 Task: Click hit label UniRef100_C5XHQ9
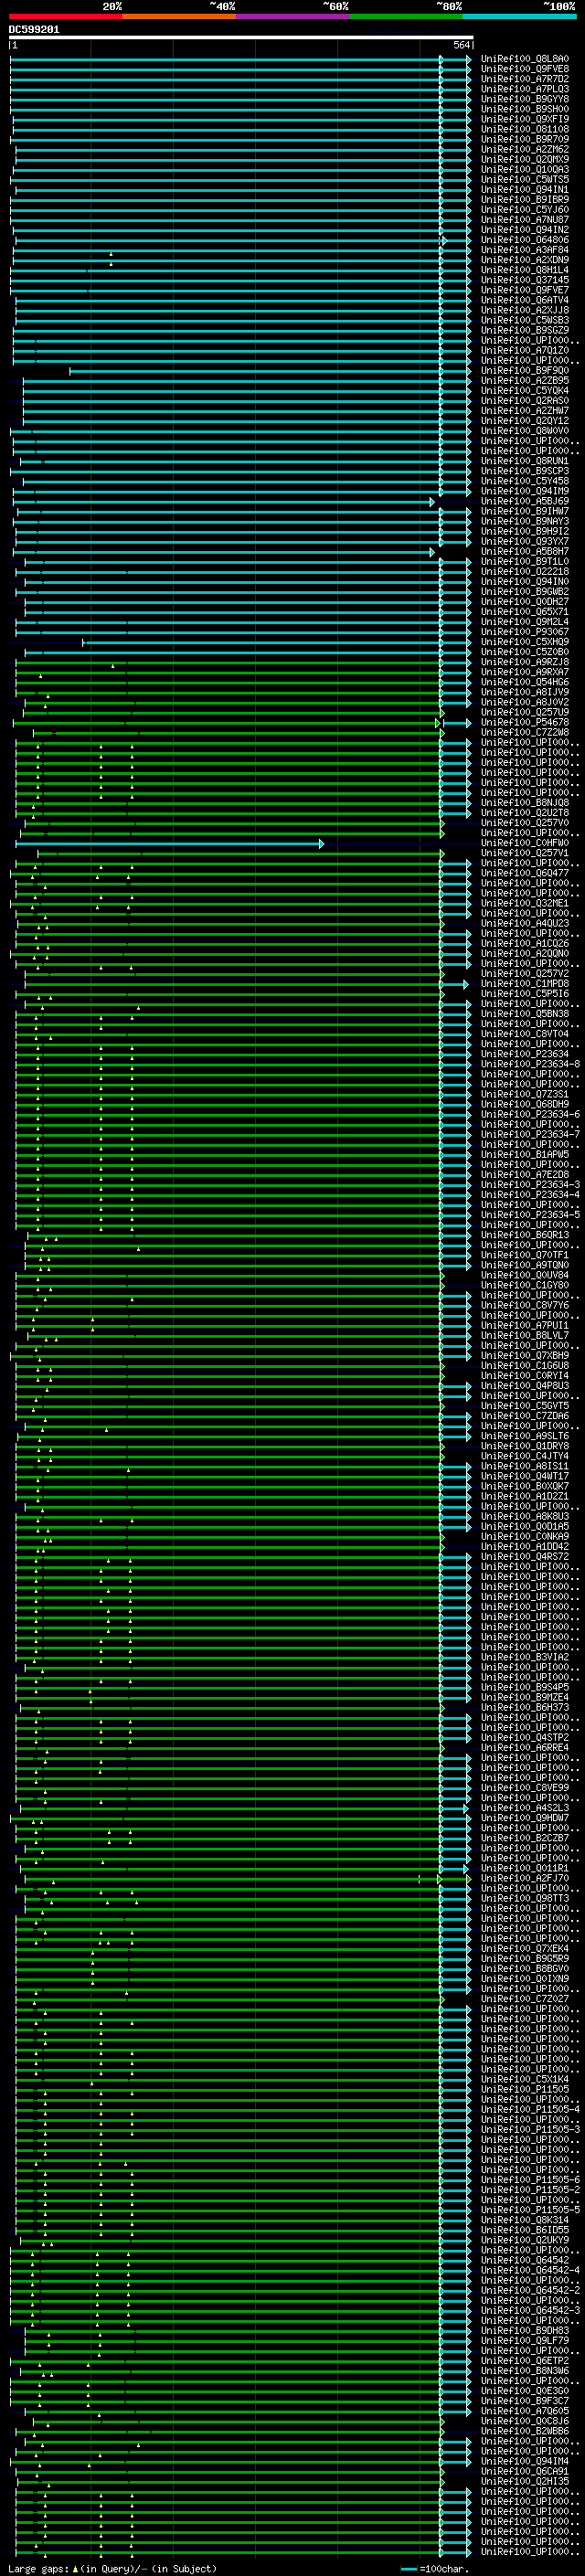(525, 641)
